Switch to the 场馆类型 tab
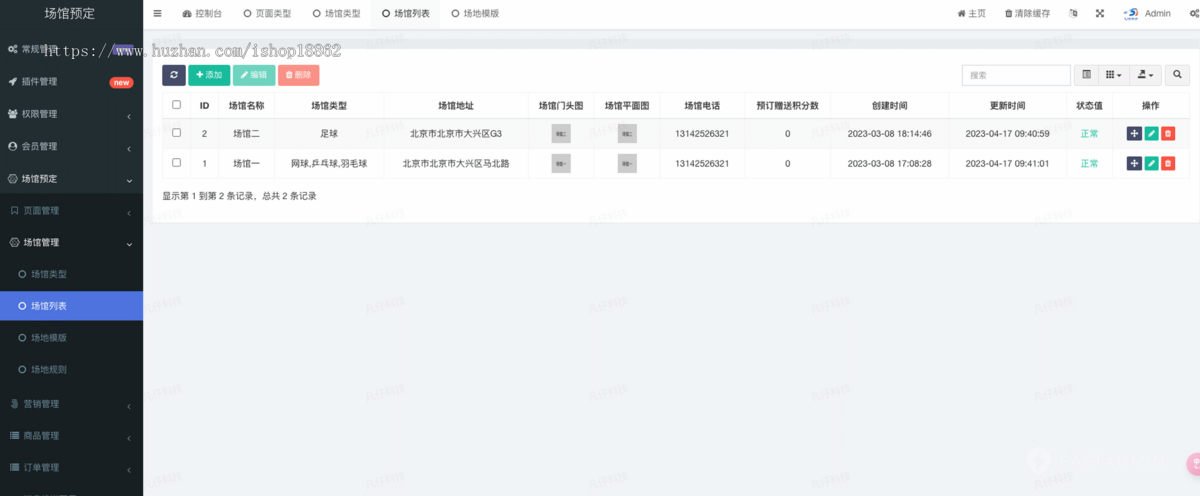This screenshot has height=496, width=1200. [336, 14]
